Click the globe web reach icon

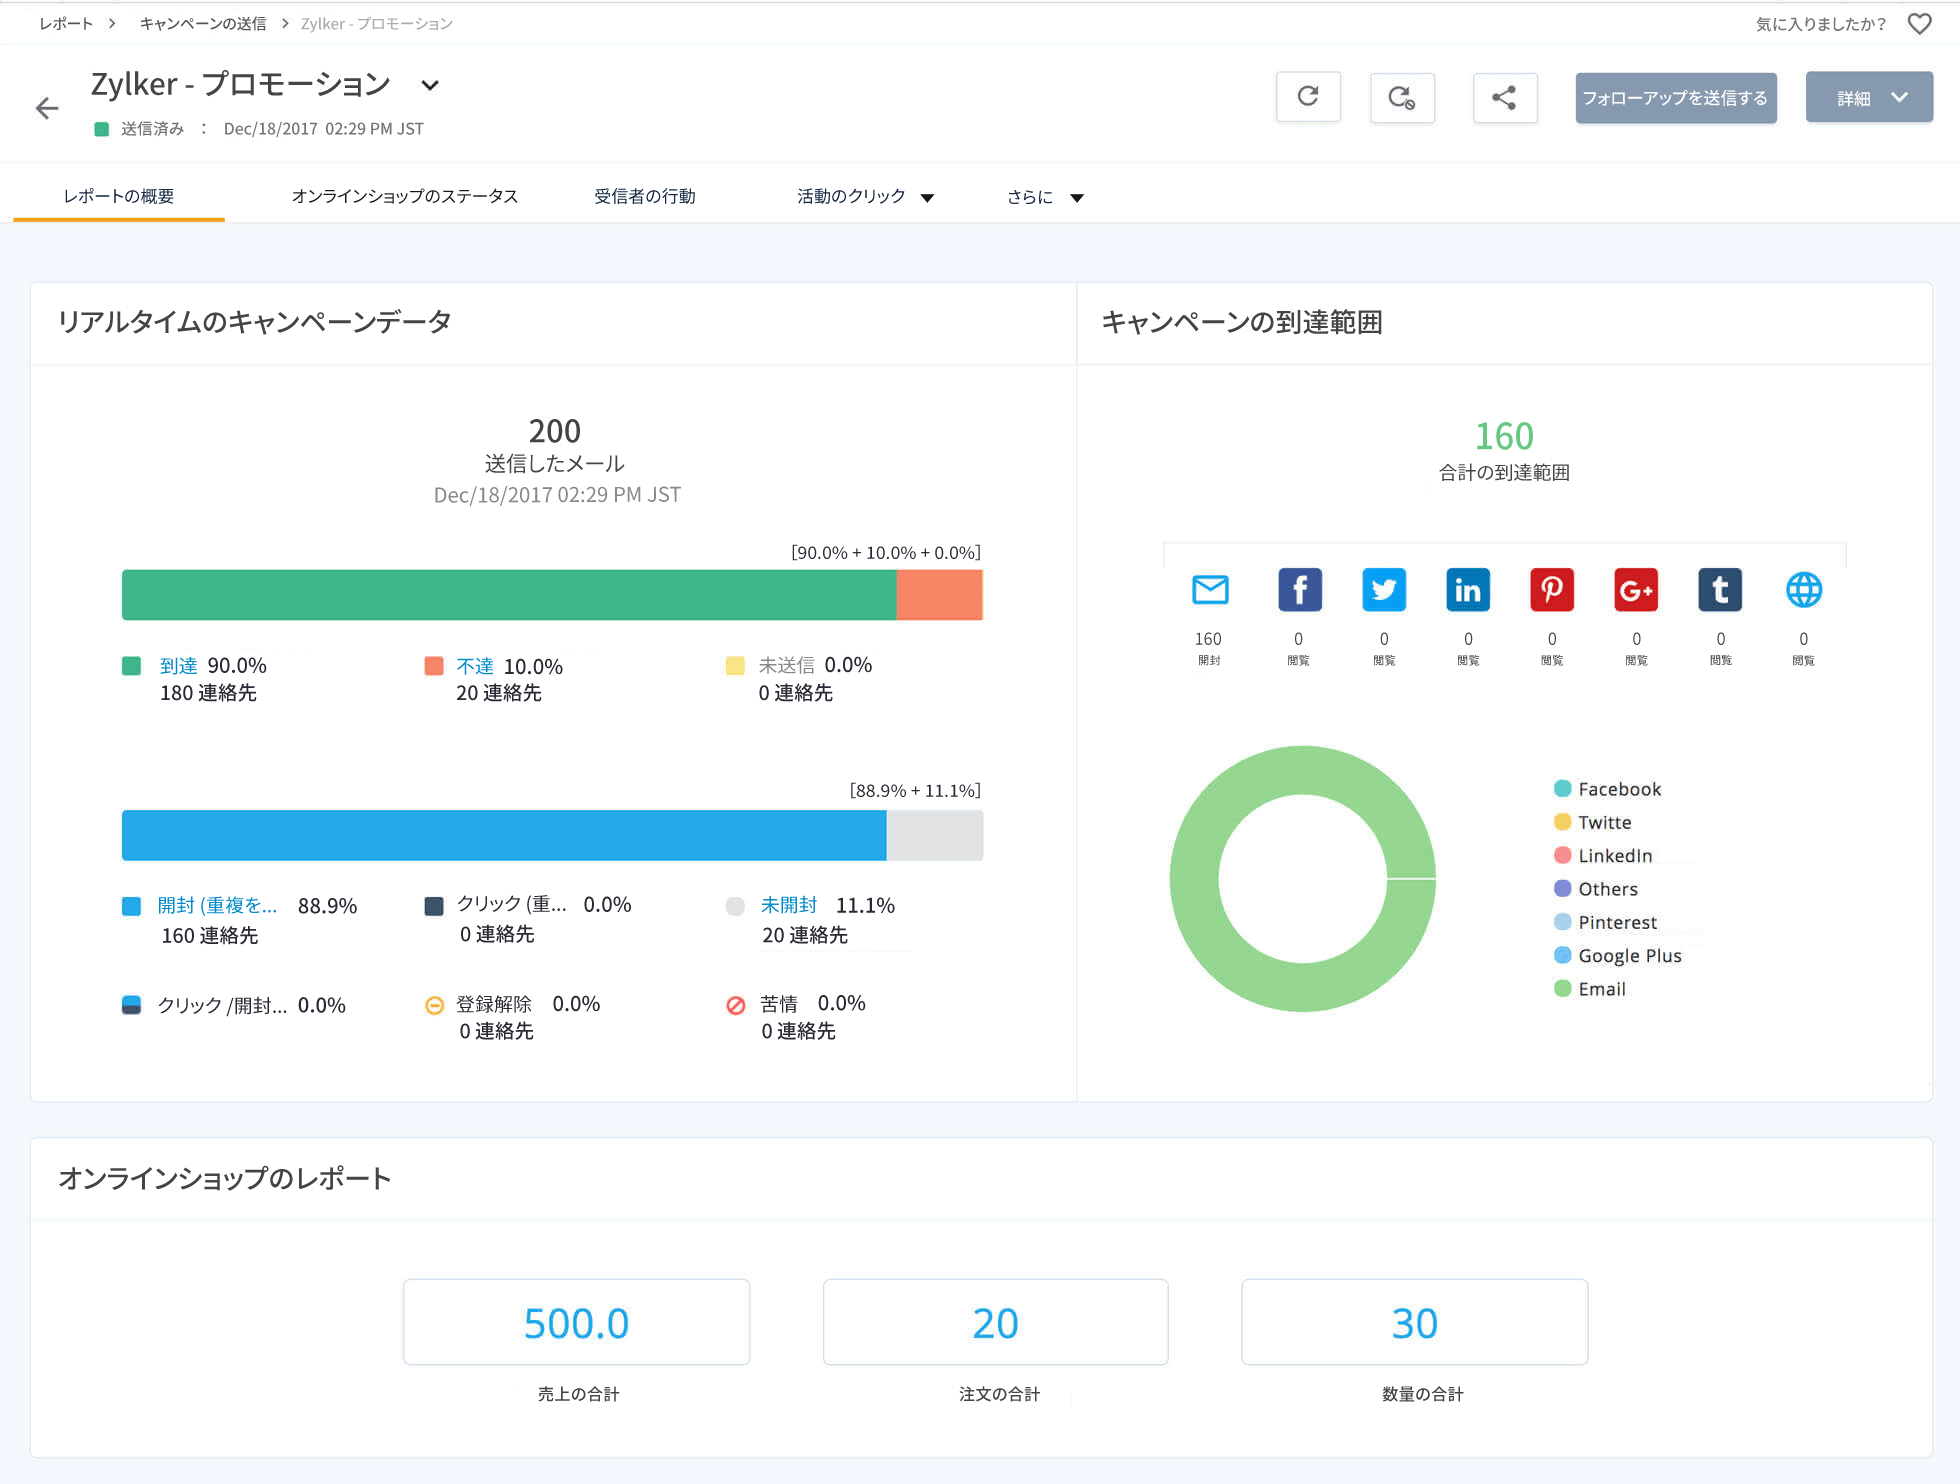[x=1804, y=590]
